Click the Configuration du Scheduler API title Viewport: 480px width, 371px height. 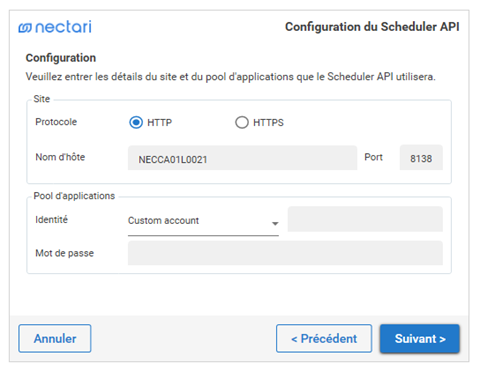pyautogui.click(x=372, y=27)
